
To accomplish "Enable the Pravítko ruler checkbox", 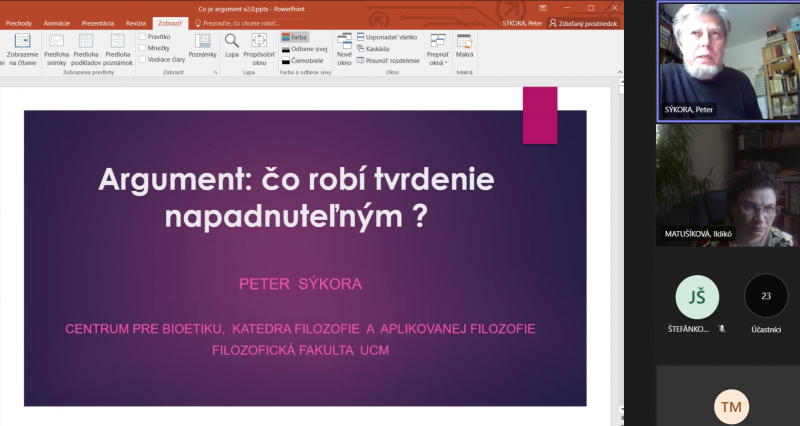I will tap(142, 36).
